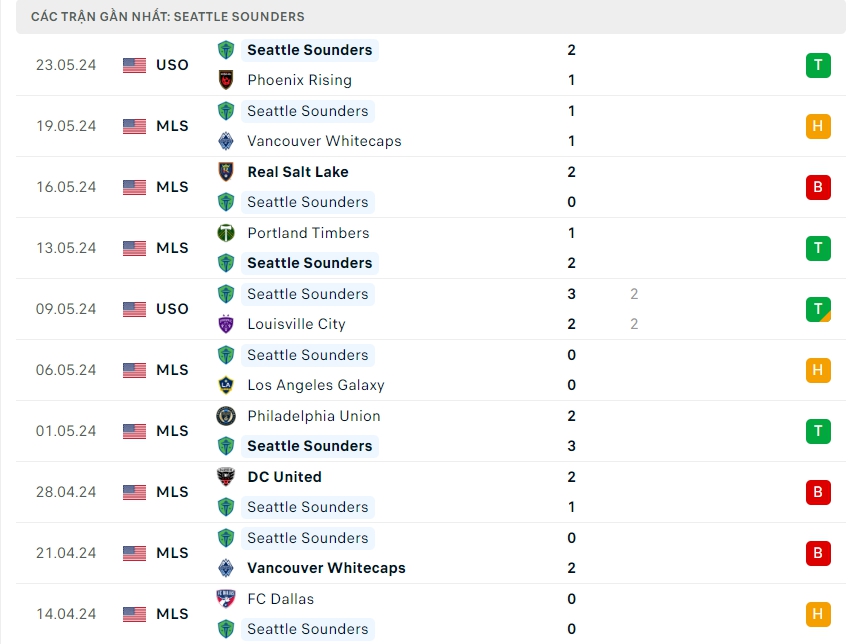Click the FC Dallas crest icon

[226, 599]
